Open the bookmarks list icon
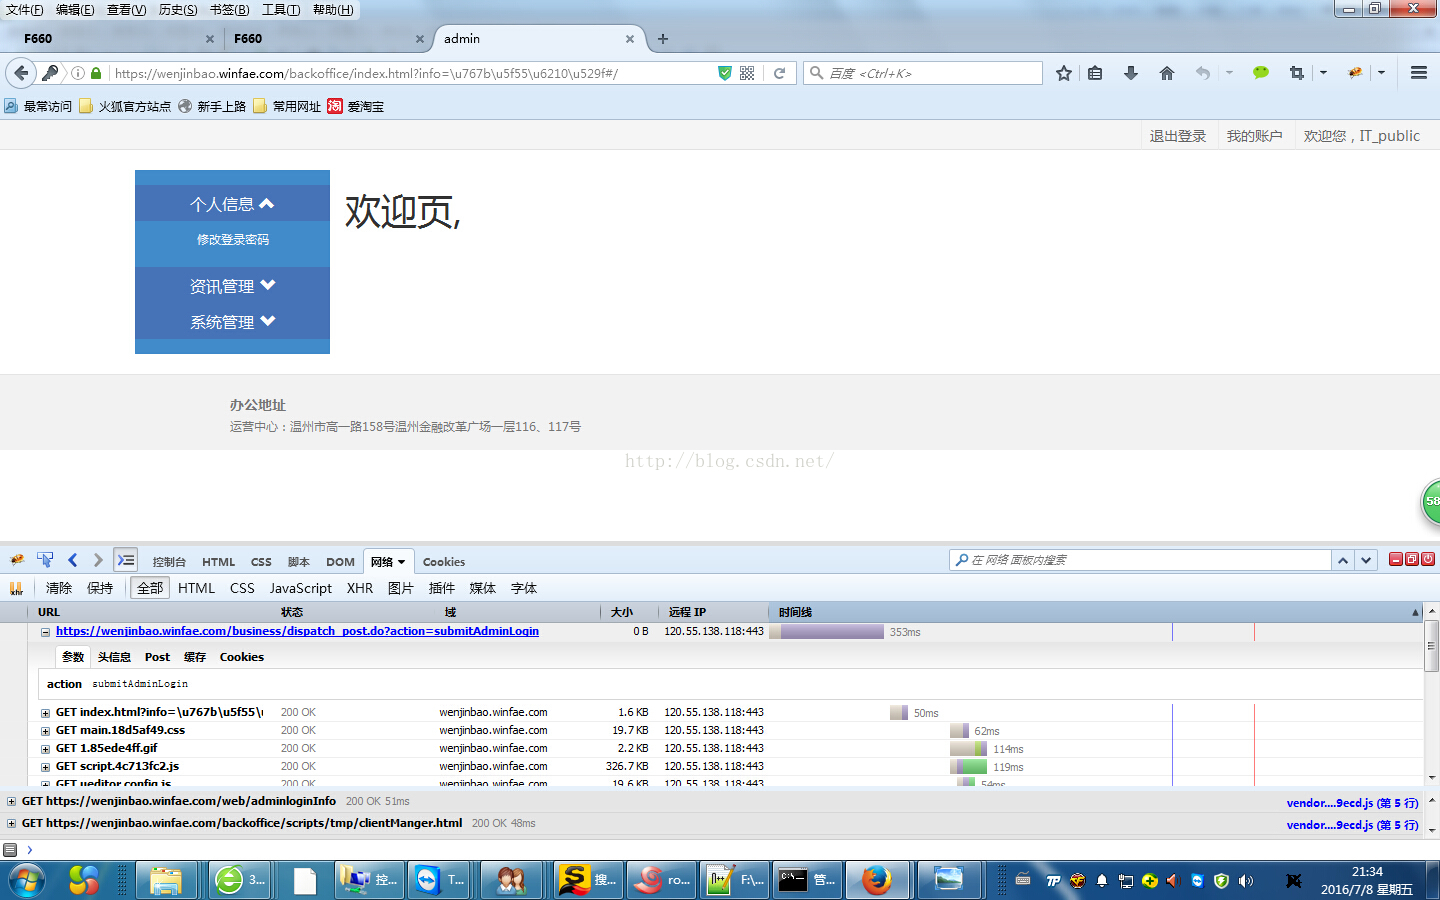The width and height of the screenshot is (1440, 900). pyautogui.click(x=1095, y=73)
